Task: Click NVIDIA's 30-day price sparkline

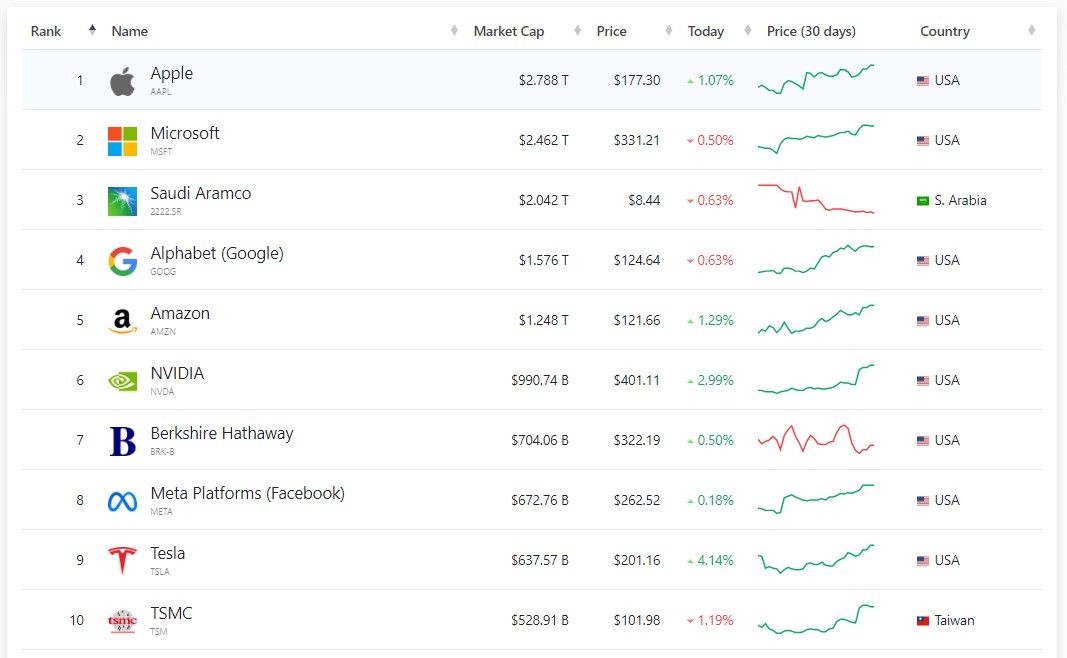Action: [x=816, y=379]
